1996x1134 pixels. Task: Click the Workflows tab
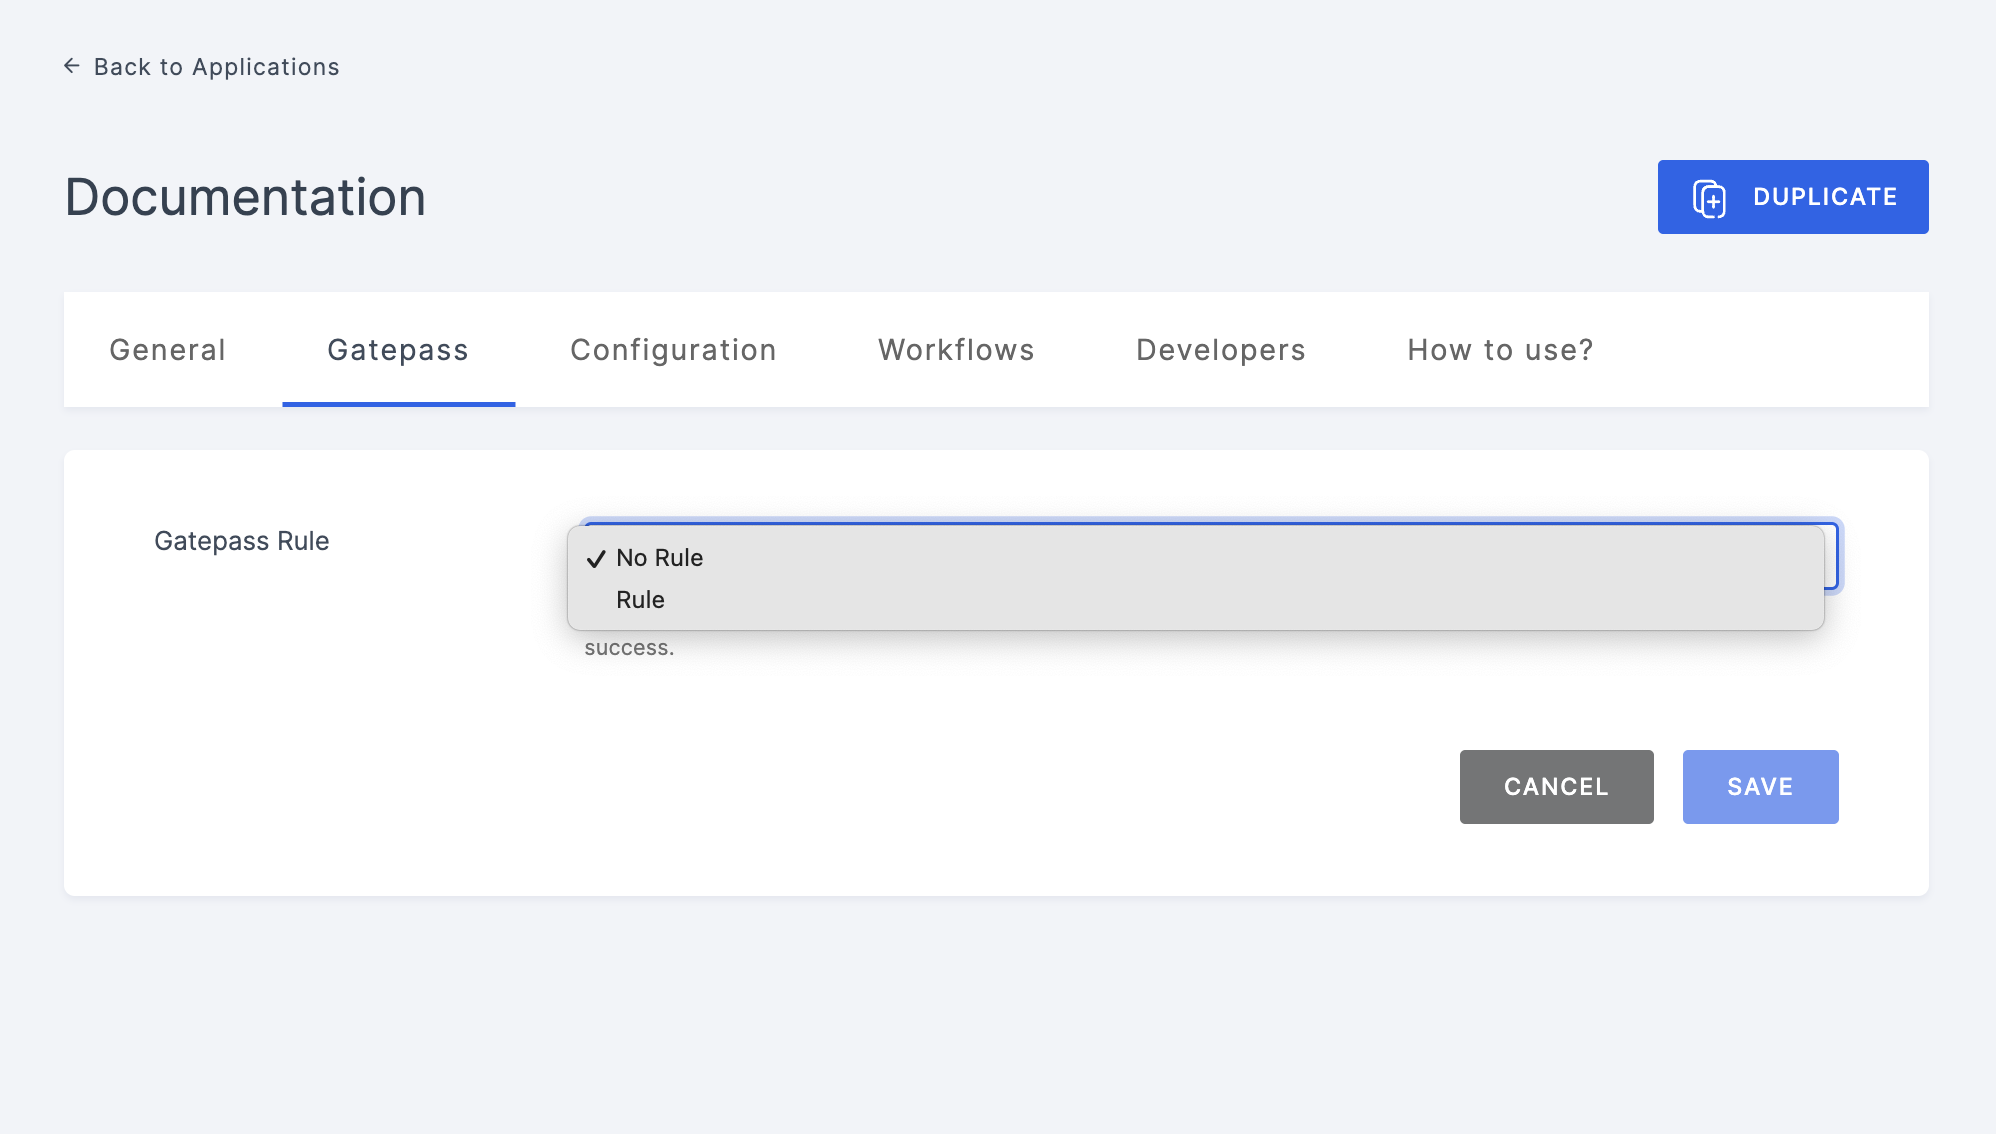(x=956, y=348)
